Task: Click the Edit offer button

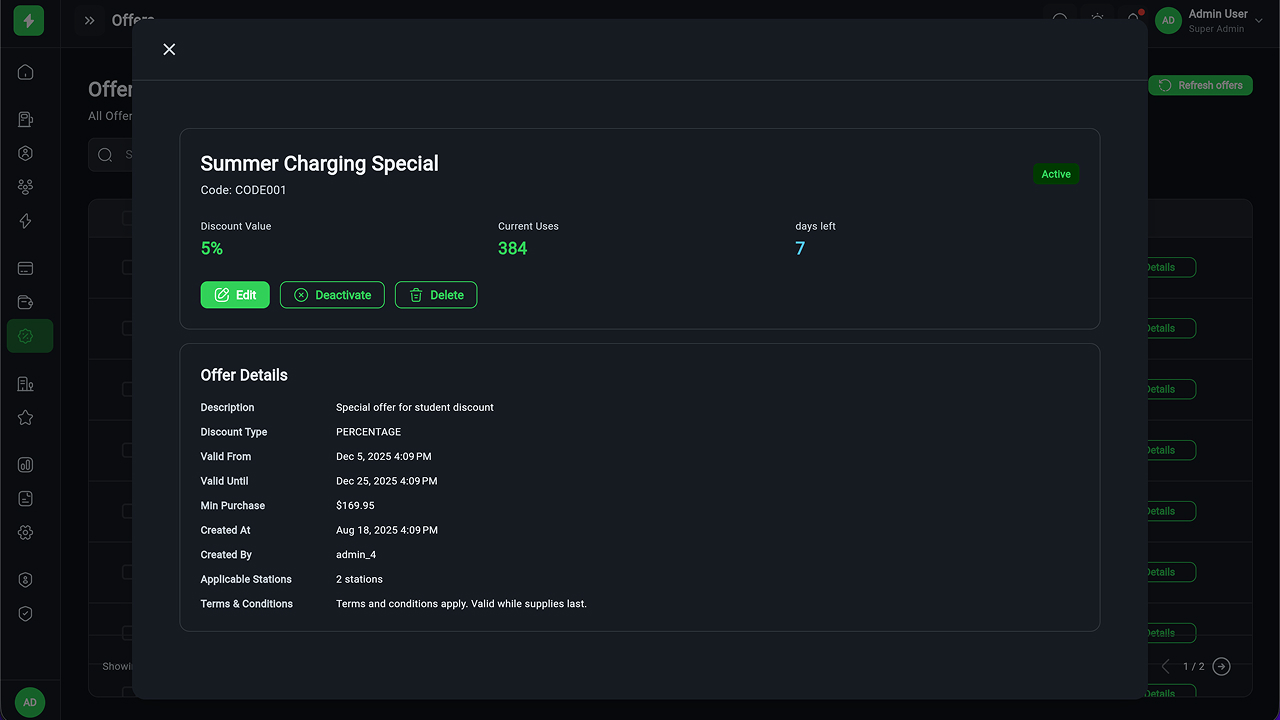Action: click(235, 295)
